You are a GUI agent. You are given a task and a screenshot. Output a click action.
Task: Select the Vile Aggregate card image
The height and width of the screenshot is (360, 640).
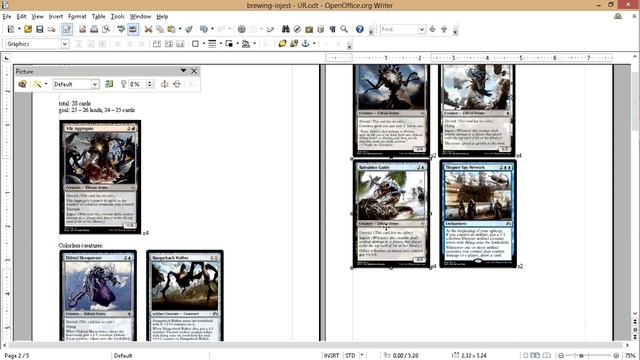100,177
